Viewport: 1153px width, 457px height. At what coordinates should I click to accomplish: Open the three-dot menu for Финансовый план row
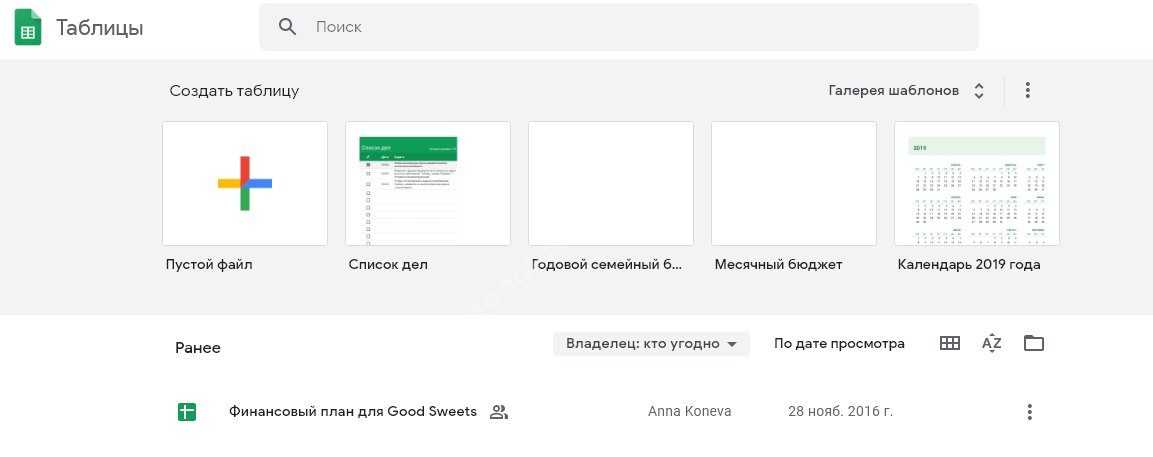pyautogui.click(x=1029, y=412)
